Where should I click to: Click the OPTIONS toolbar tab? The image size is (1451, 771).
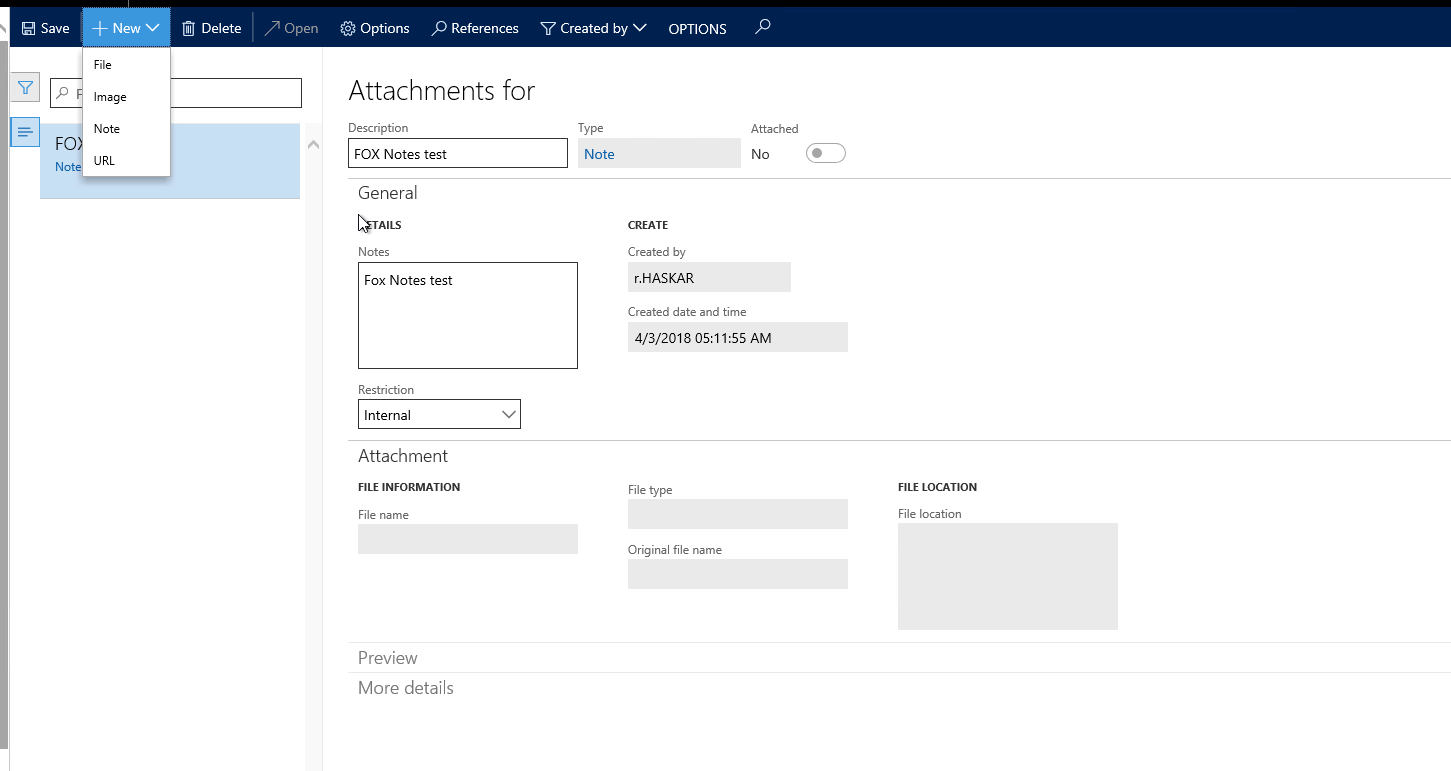[x=697, y=29]
